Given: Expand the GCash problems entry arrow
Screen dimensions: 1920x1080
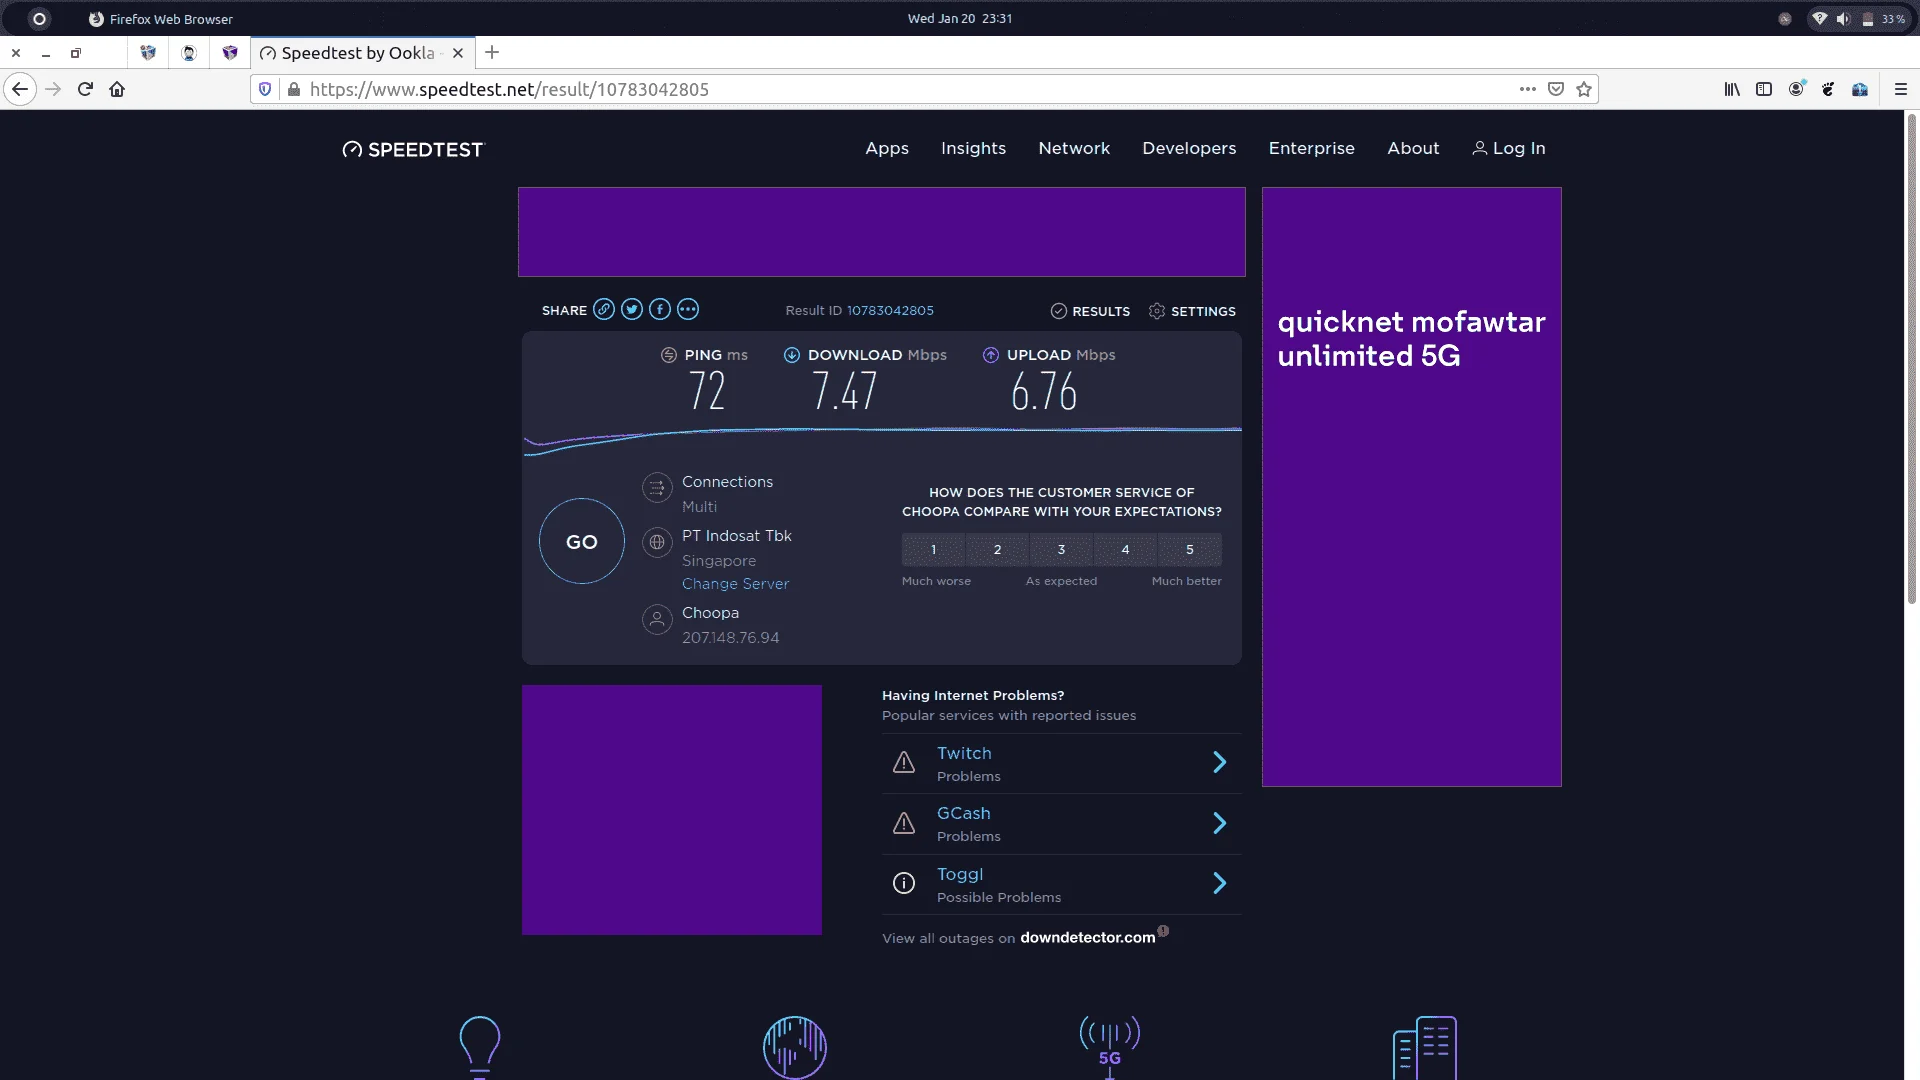Looking at the screenshot, I should (x=1219, y=823).
